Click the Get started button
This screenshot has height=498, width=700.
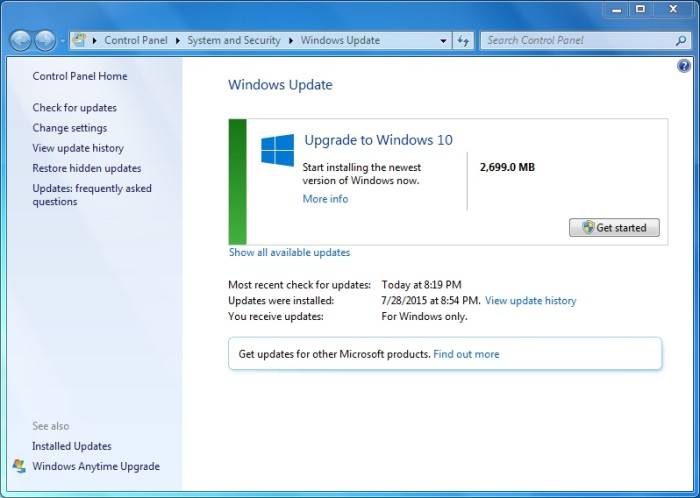click(x=614, y=227)
